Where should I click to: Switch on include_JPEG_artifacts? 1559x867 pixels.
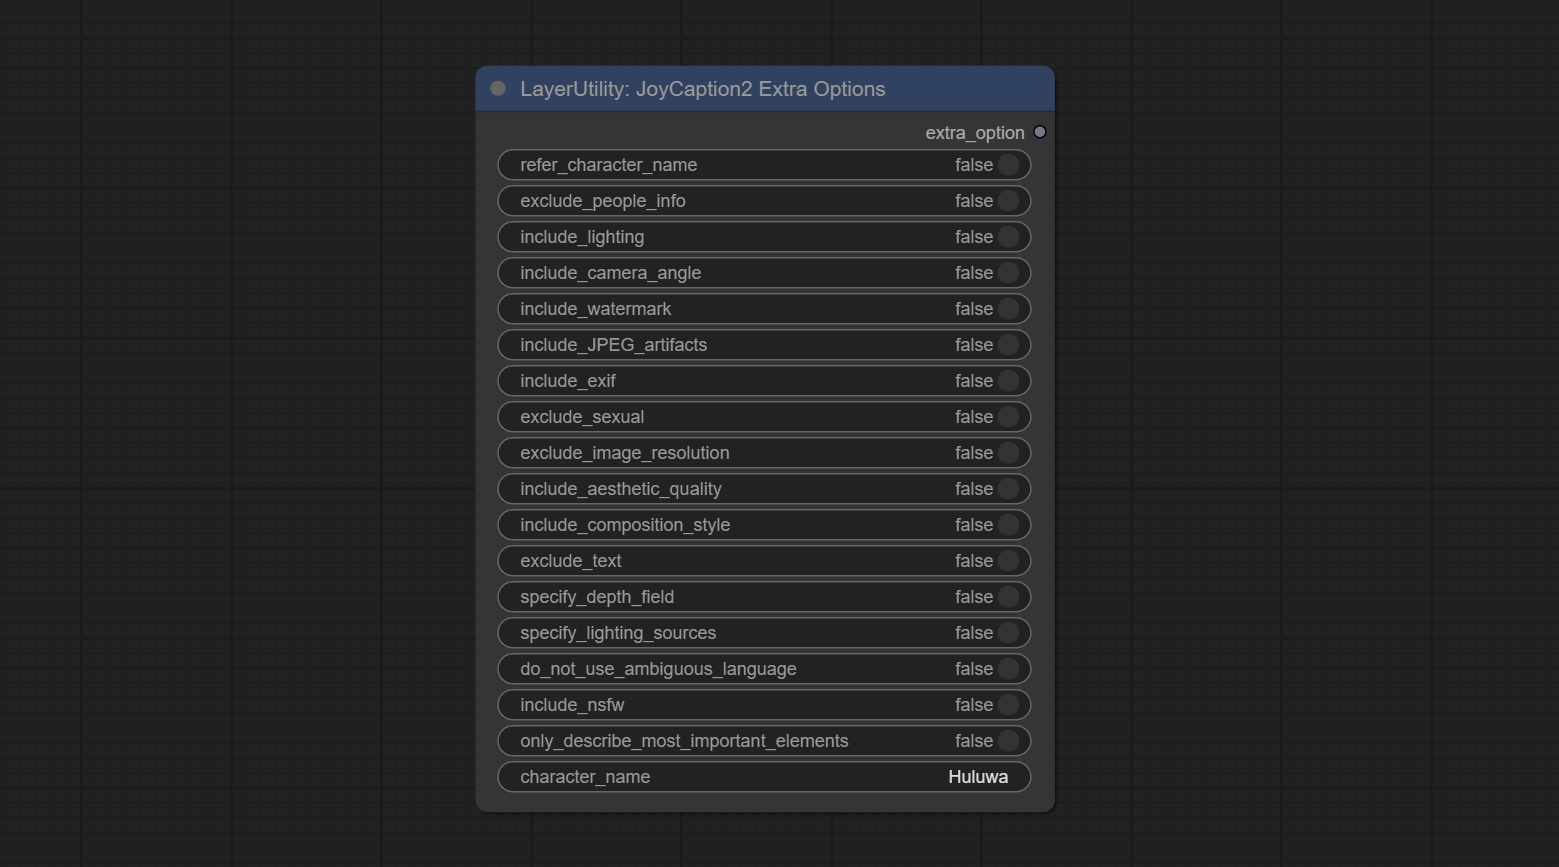coord(764,345)
